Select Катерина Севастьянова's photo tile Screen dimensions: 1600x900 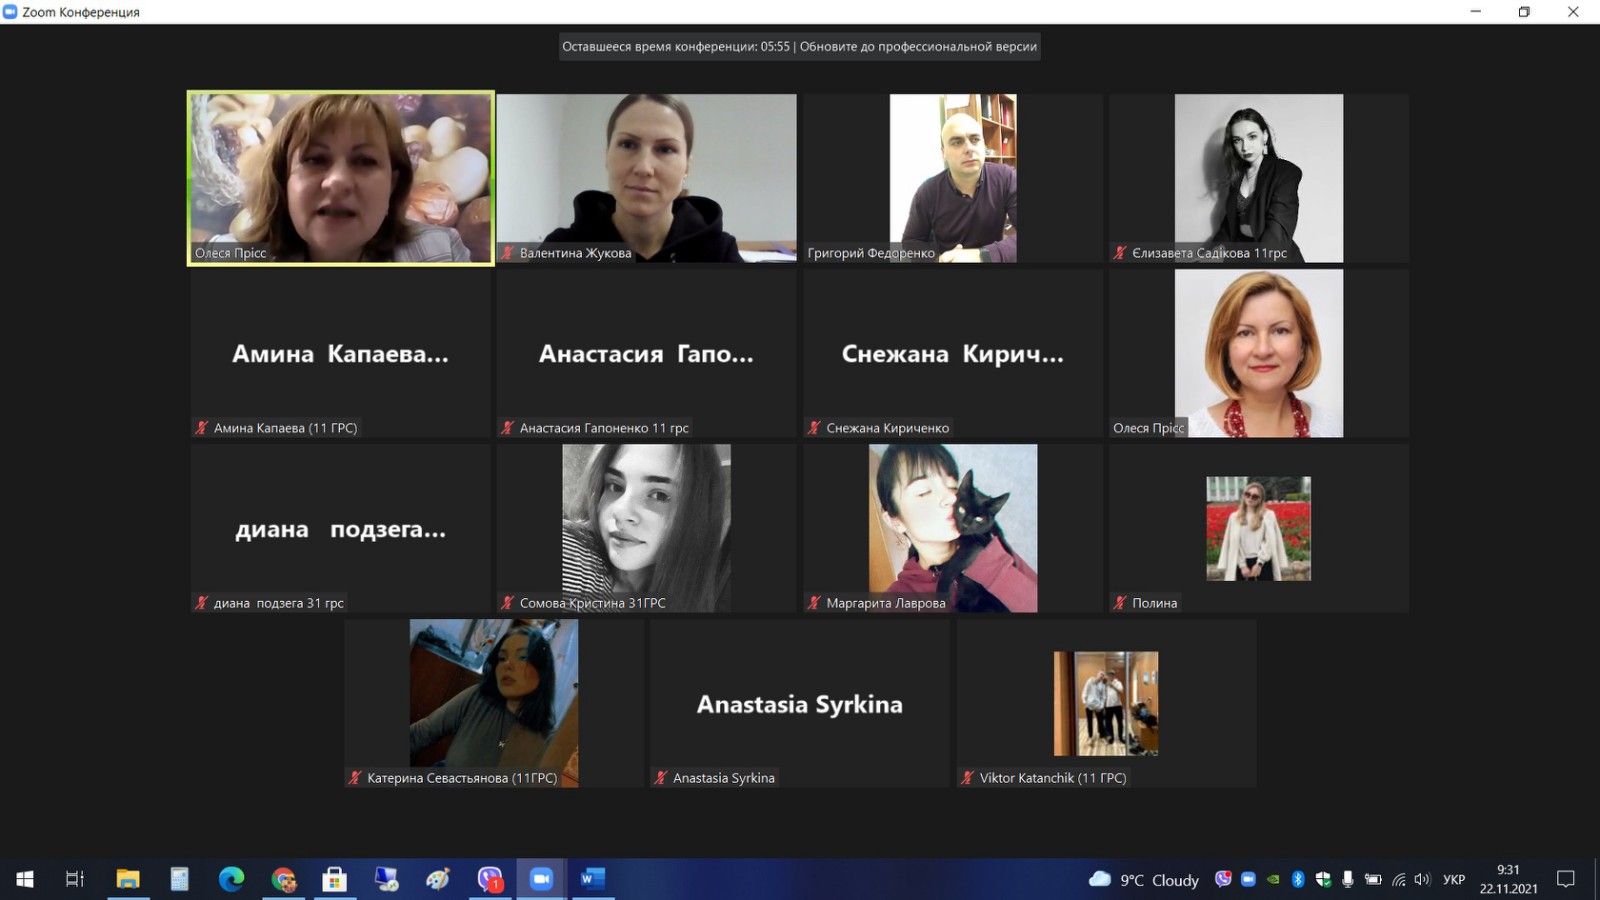(494, 703)
